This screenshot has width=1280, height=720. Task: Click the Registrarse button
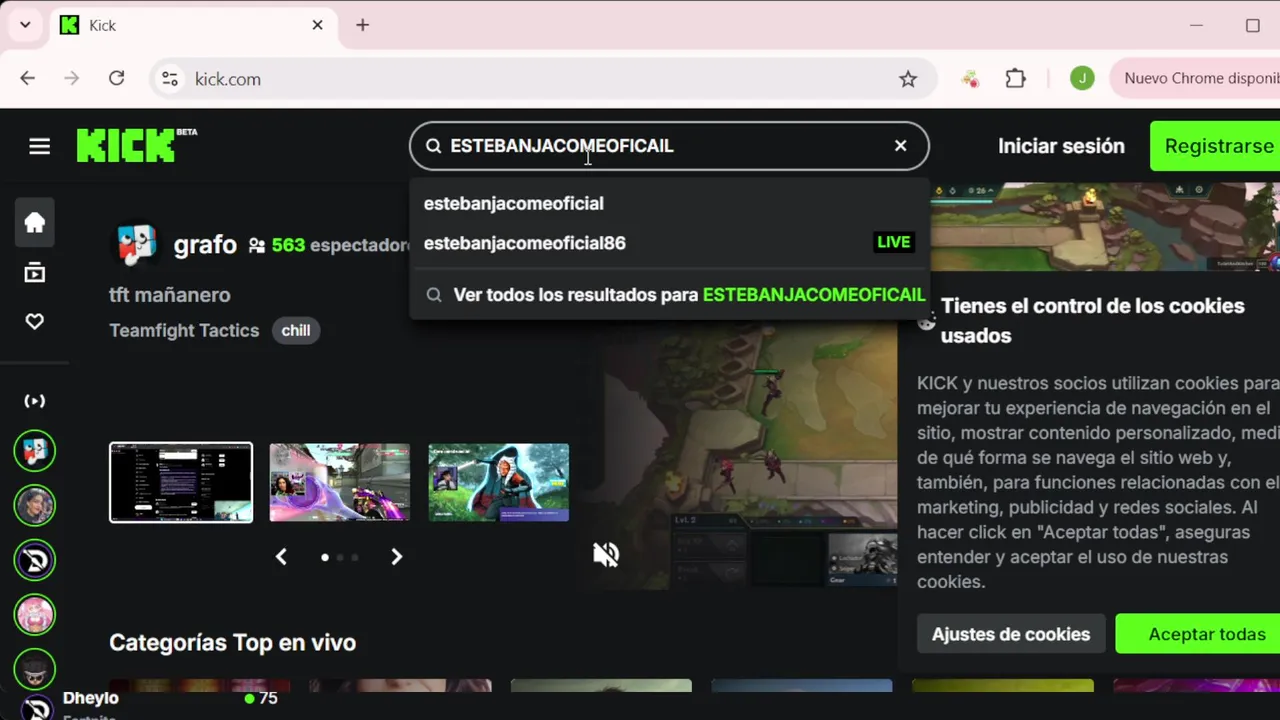coord(1215,146)
